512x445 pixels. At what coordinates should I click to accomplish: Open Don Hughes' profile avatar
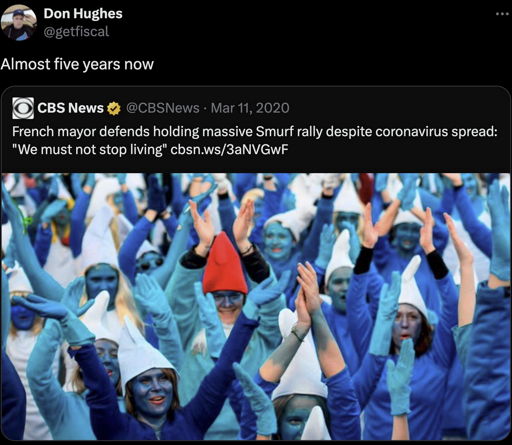18,23
